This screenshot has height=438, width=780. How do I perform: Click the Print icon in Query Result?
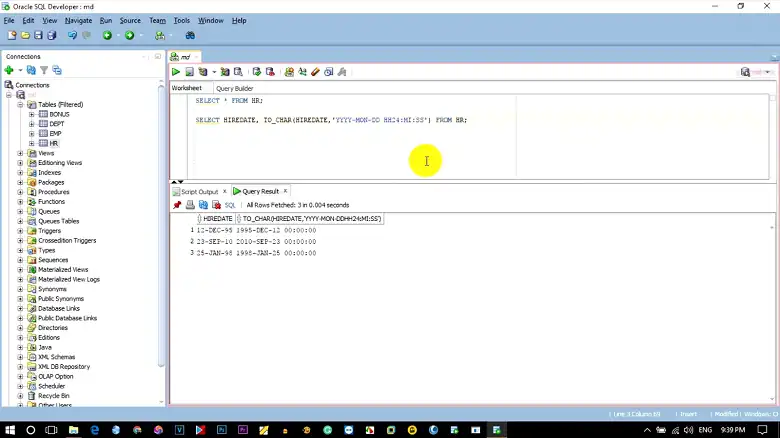click(190, 205)
